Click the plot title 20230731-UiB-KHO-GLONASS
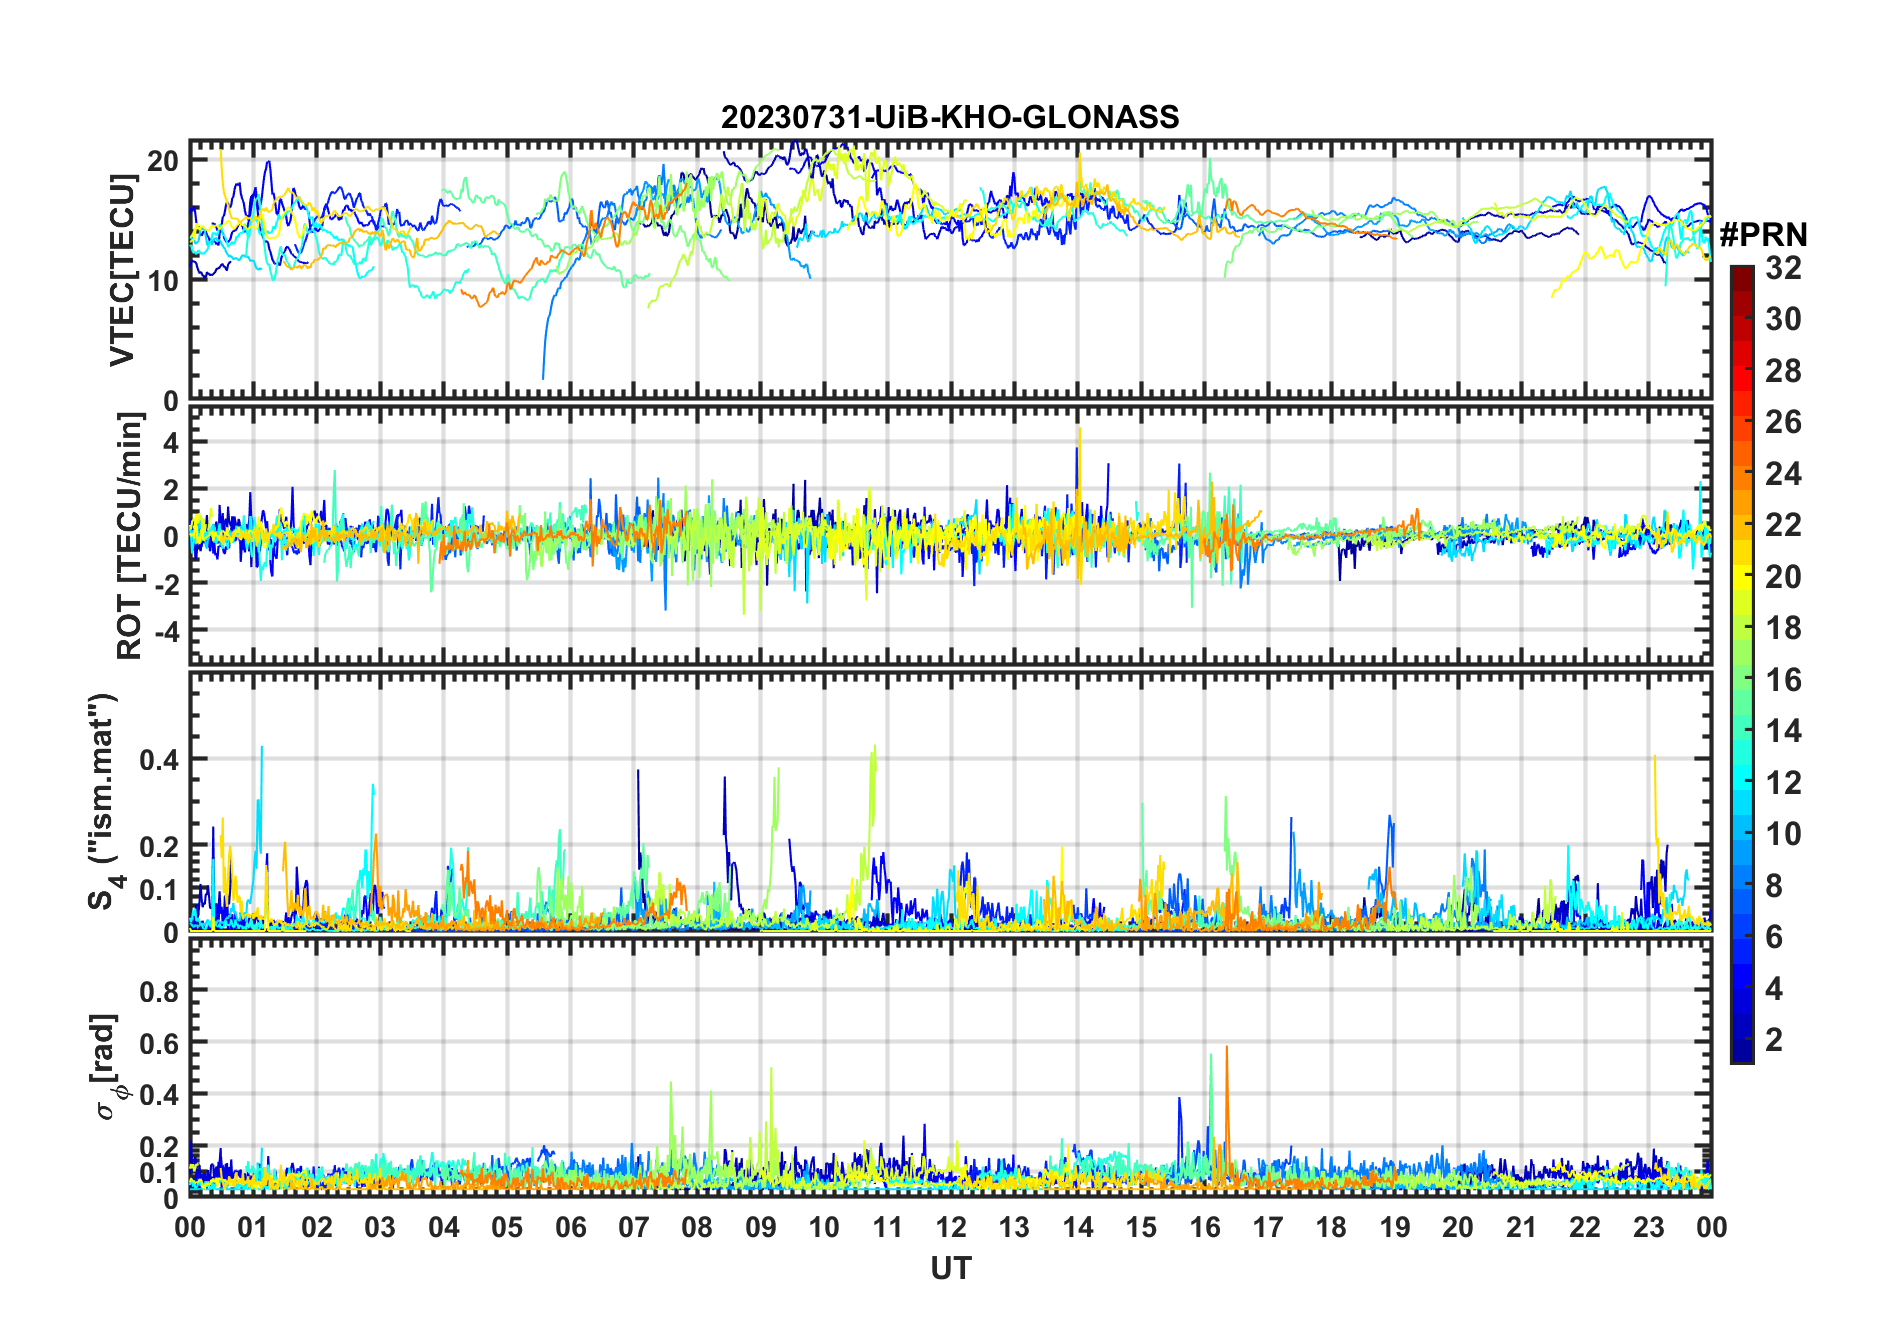 click(x=950, y=117)
